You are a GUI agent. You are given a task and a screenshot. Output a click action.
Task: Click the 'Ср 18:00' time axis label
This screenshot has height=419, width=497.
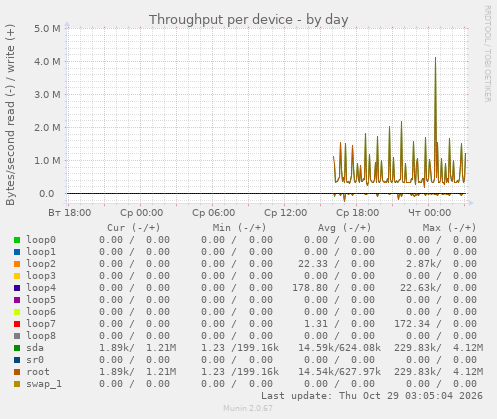click(x=358, y=213)
